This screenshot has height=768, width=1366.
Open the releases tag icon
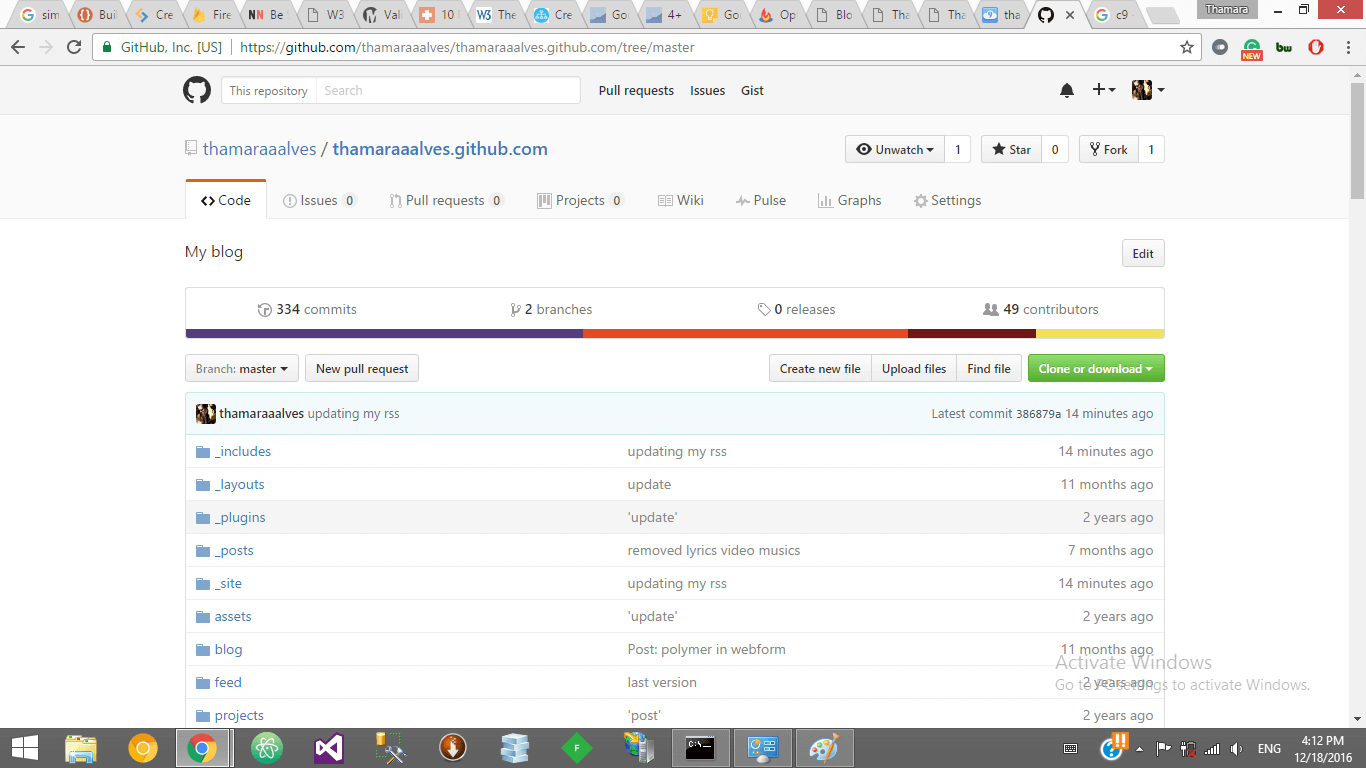pos(765,309)
